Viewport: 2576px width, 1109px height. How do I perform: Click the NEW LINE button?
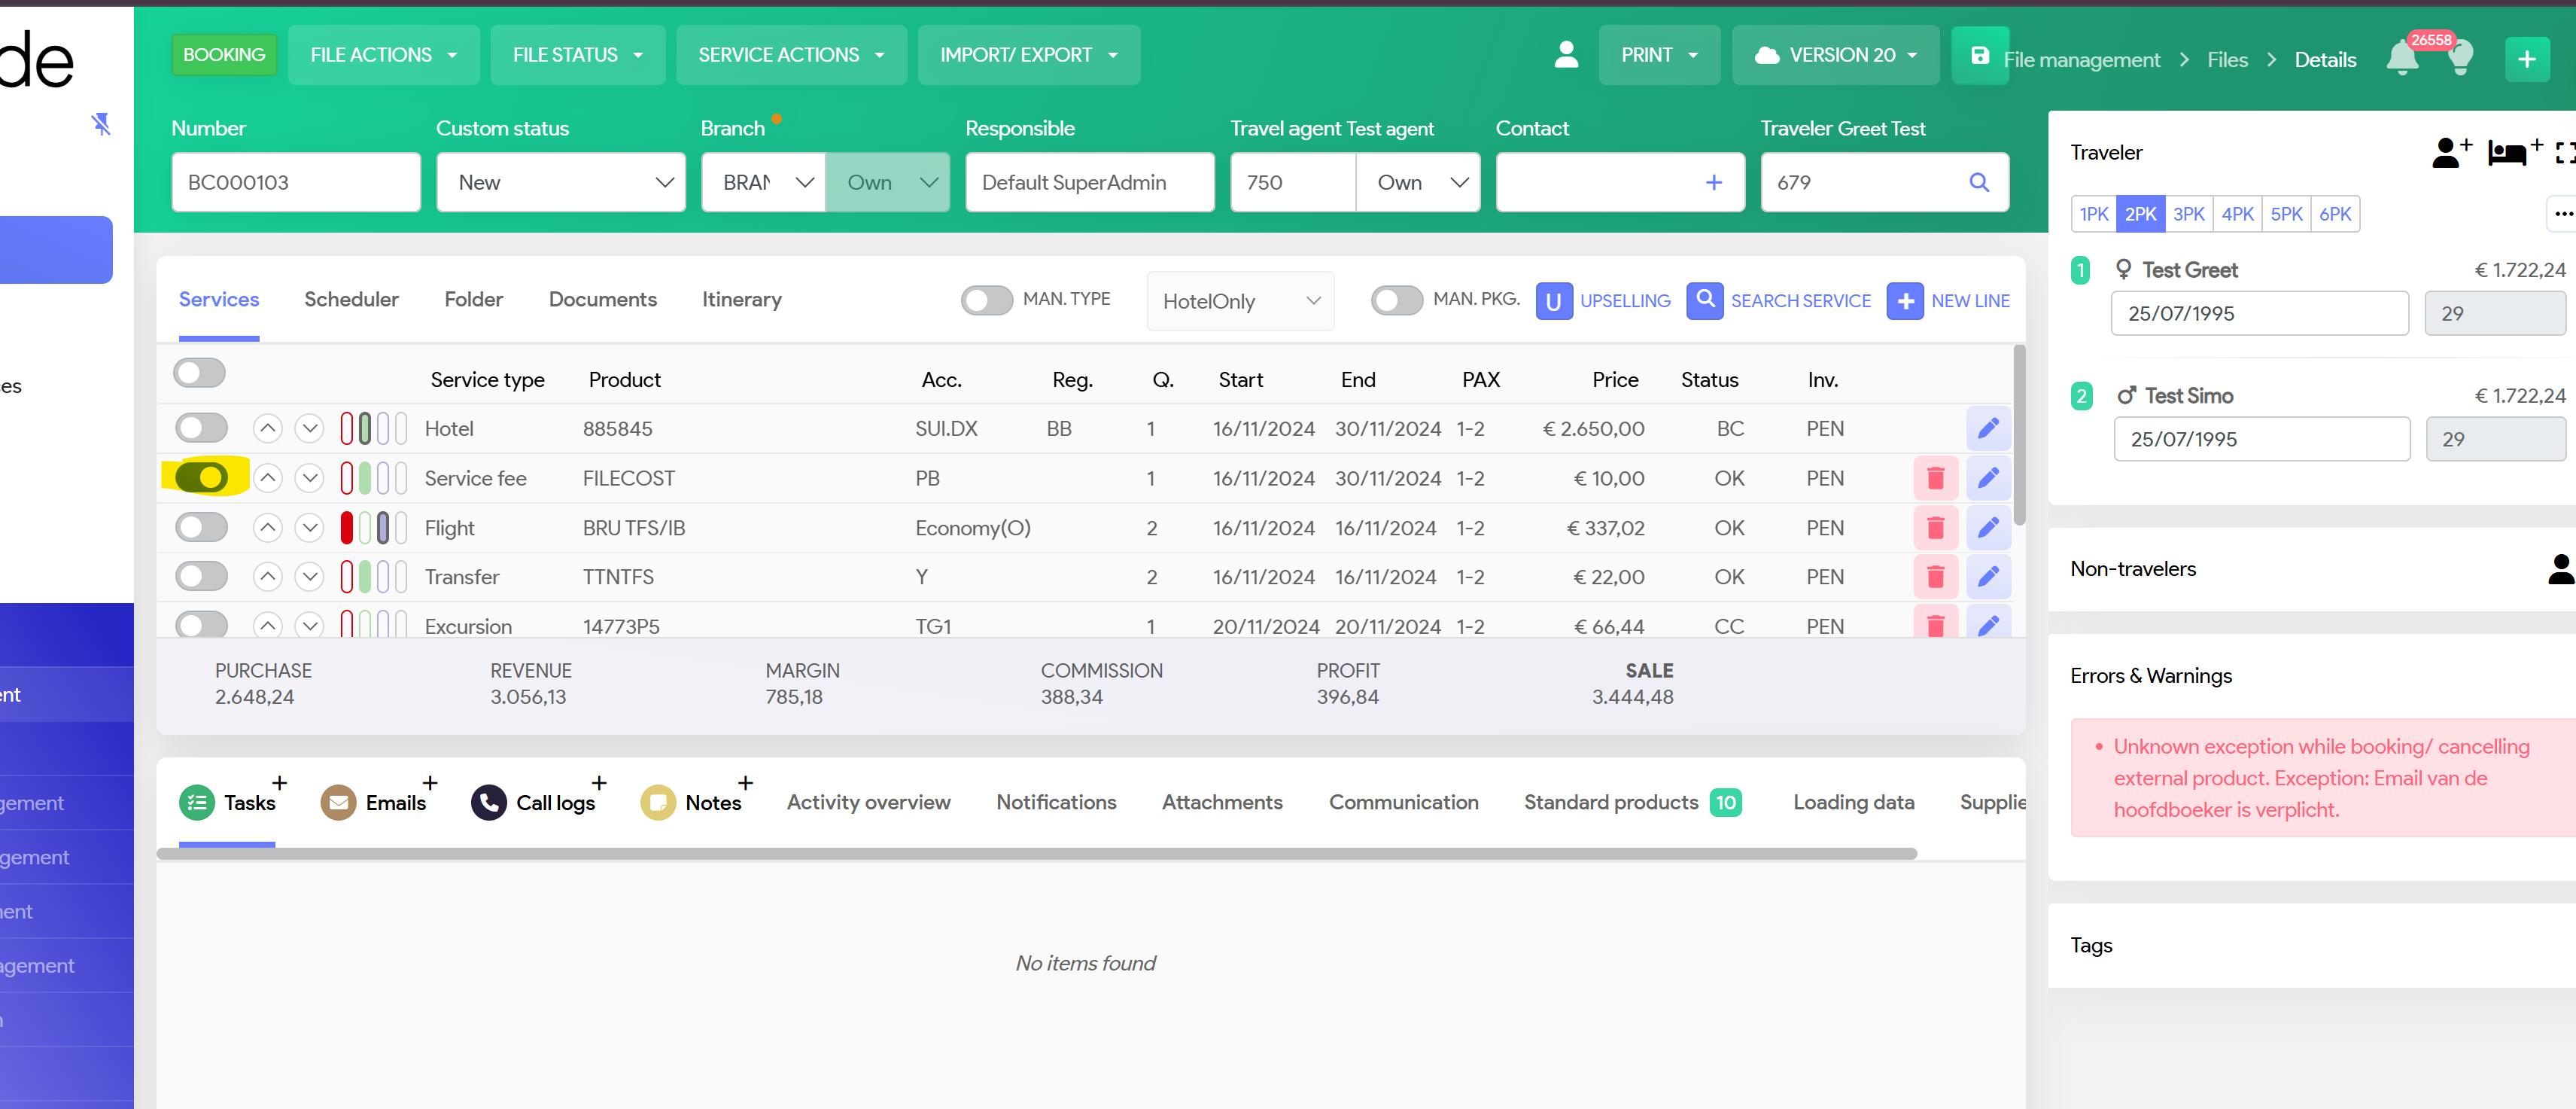(1948, 301)
